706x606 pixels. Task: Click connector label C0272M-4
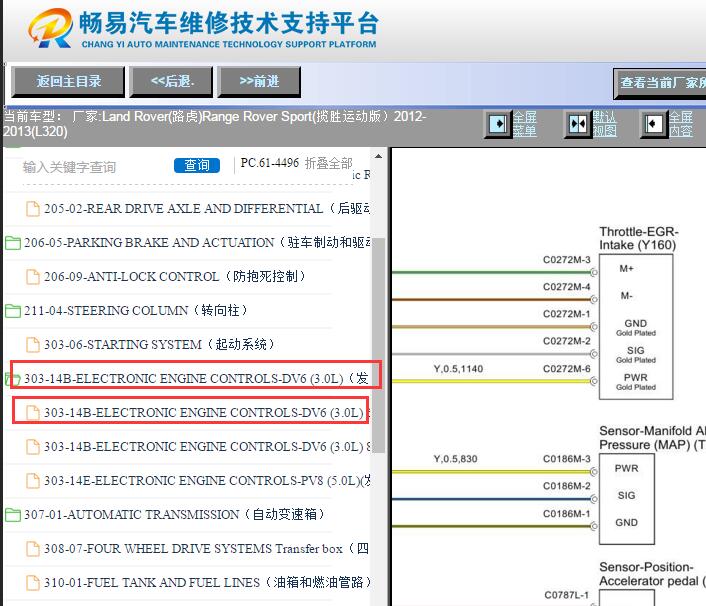click(x=566, y=287)
